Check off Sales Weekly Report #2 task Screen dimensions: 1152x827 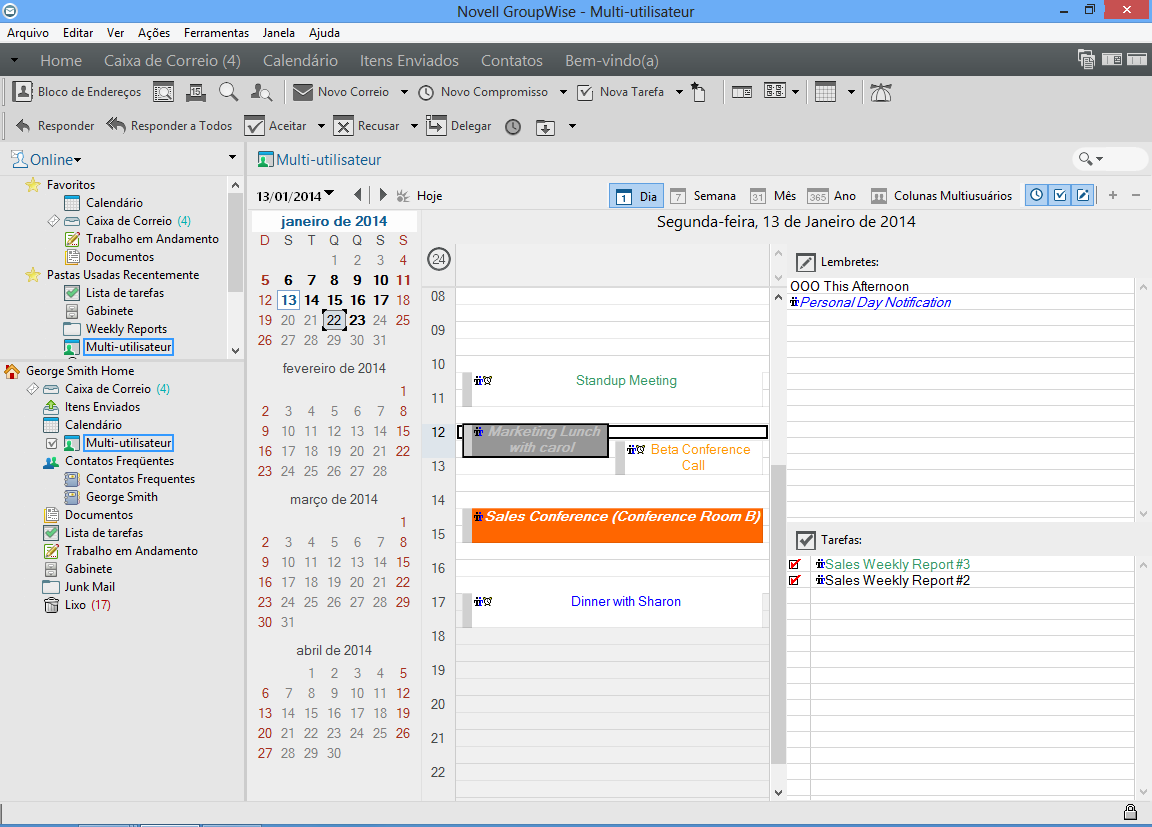coord(795,580)
